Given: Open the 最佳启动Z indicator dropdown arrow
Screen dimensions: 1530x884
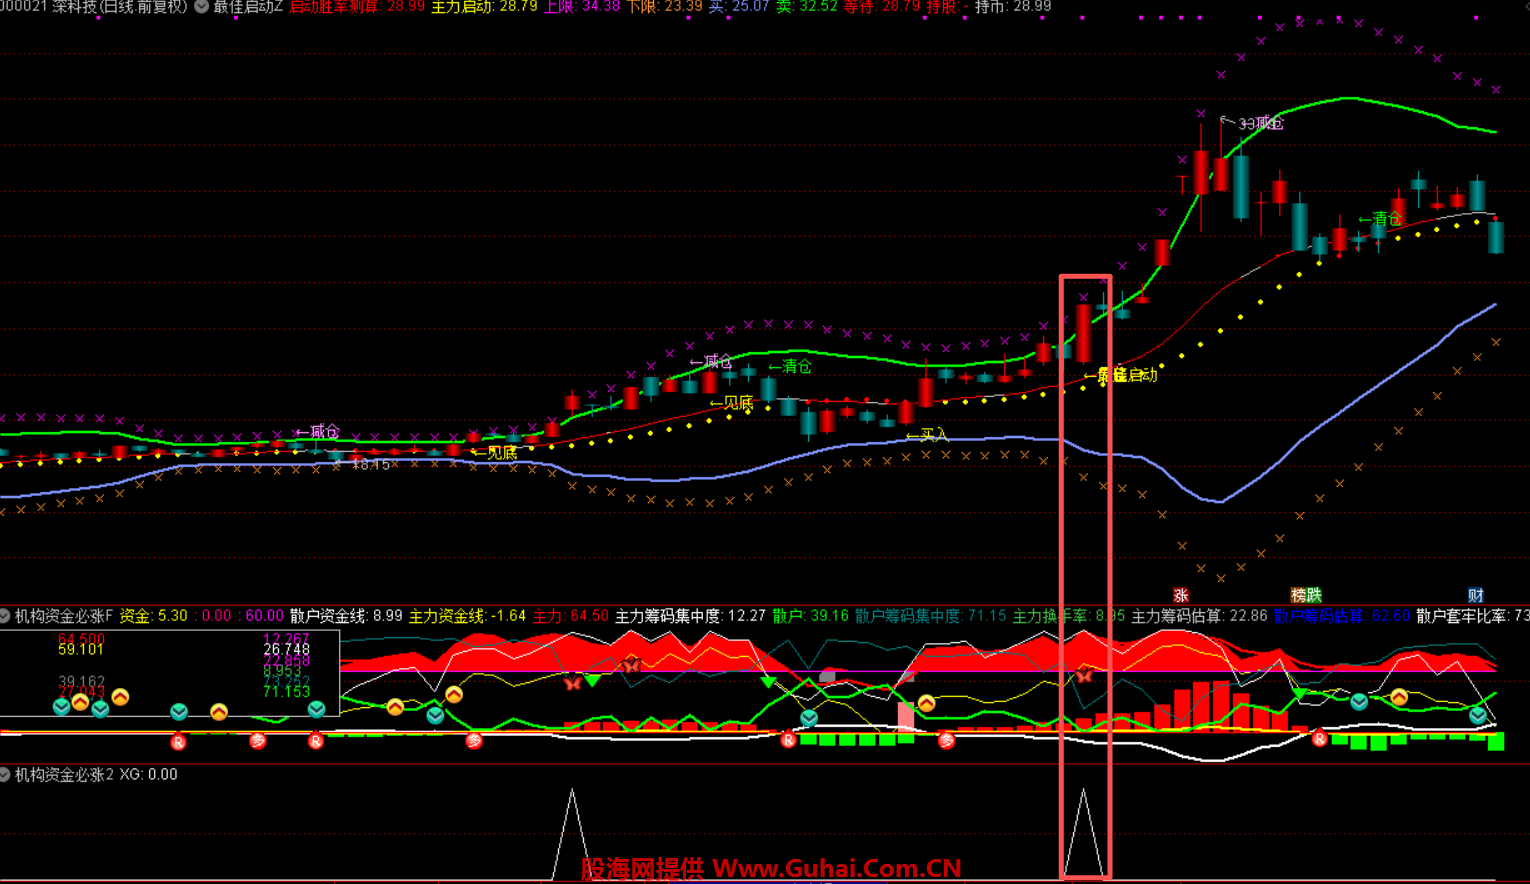Looking at the screenshot, I should 202,7.
